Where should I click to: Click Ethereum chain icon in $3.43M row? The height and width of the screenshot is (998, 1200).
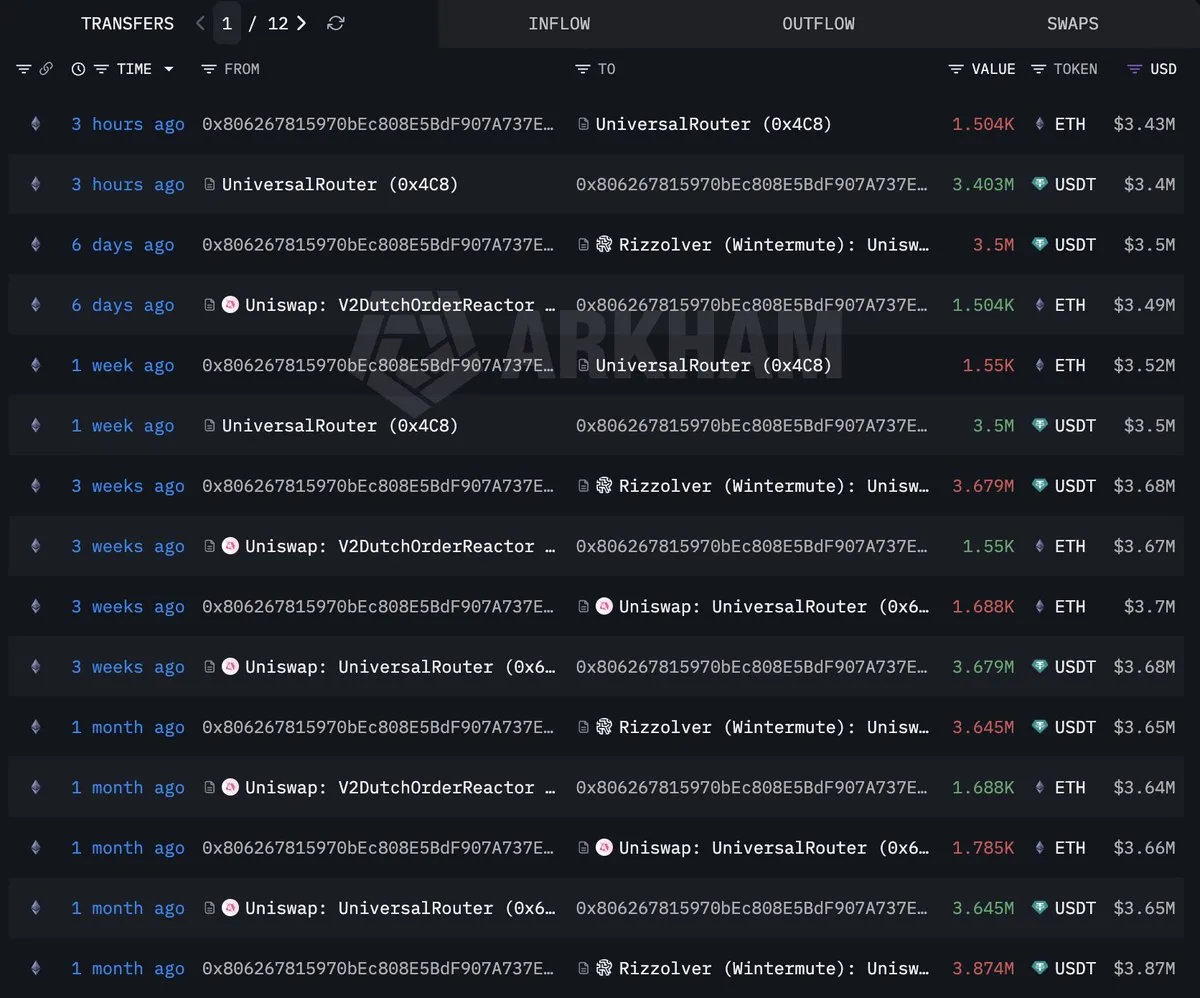[36, 124]
